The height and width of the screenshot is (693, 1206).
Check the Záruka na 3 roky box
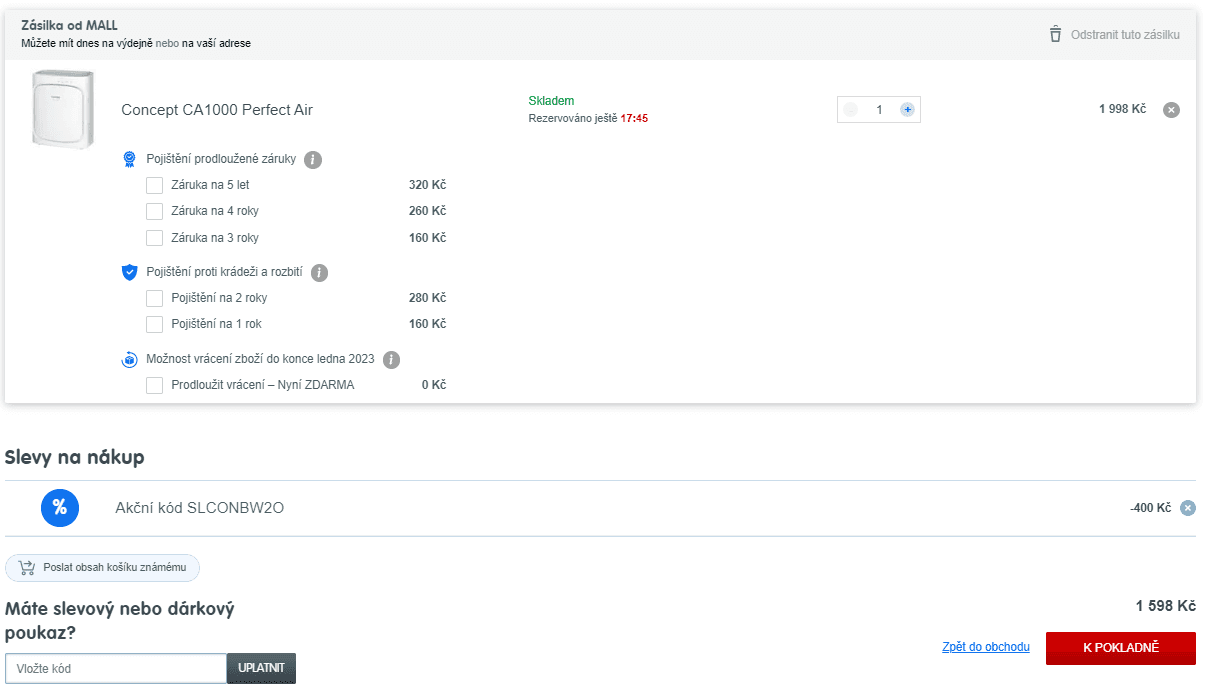tap(154, 238)
